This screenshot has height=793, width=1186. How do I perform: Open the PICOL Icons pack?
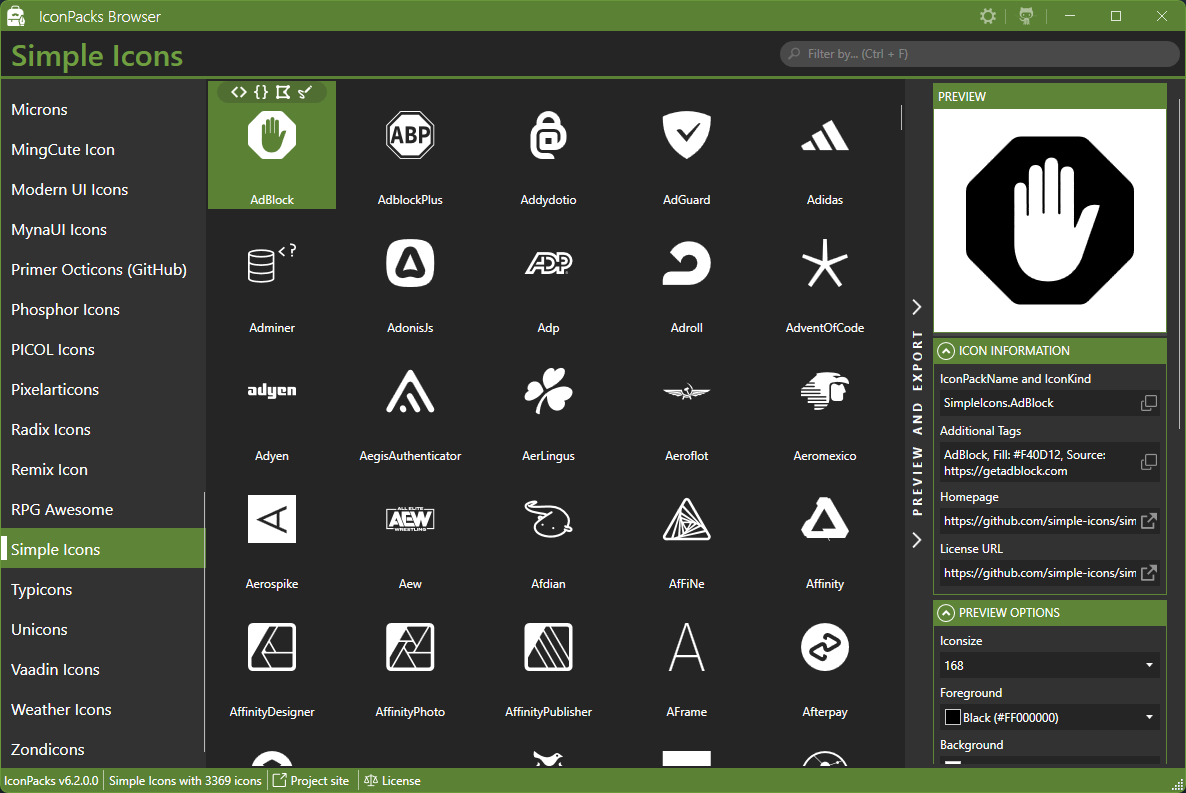point(102,350)
